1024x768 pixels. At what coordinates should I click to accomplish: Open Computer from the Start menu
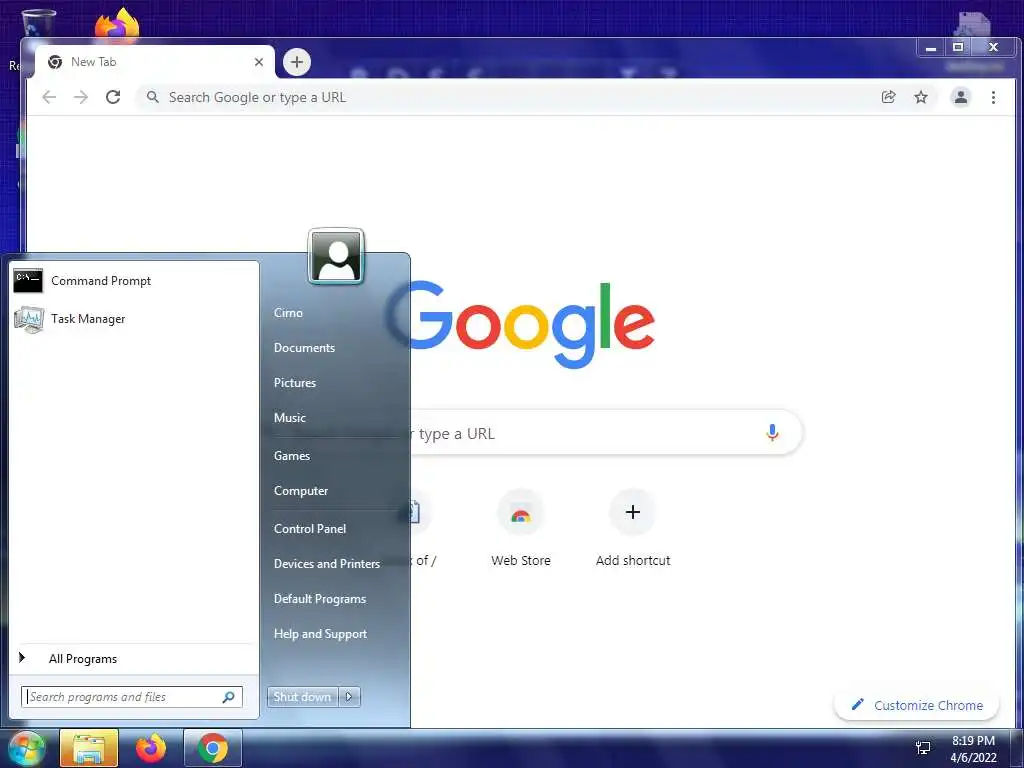click(300, 491)
